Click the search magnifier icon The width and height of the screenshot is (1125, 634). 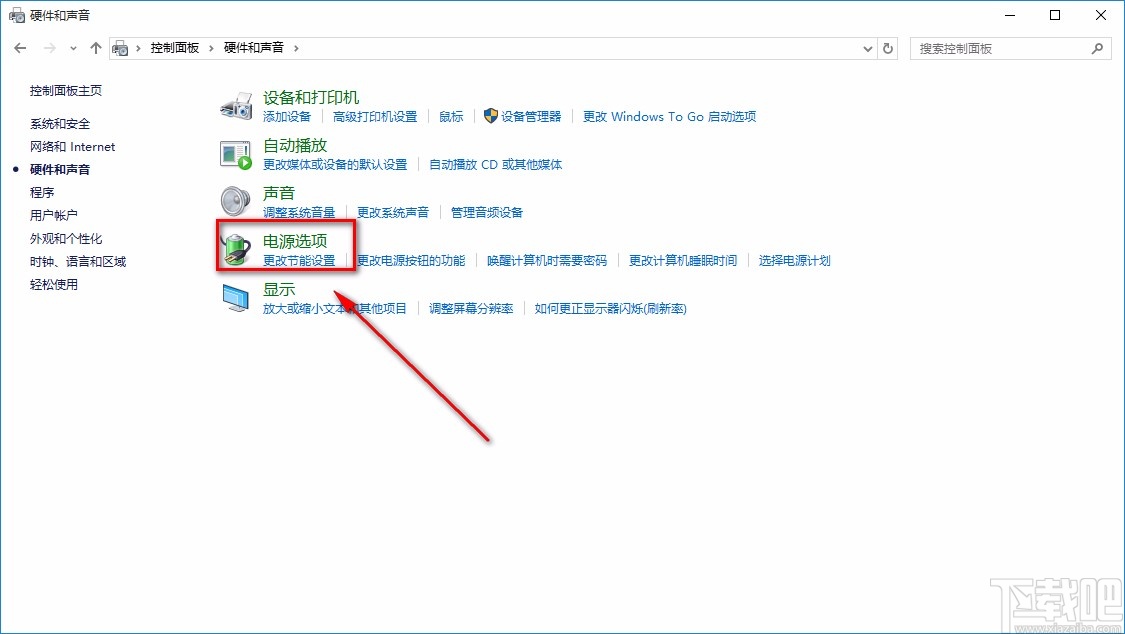[x=1097, y=47]
